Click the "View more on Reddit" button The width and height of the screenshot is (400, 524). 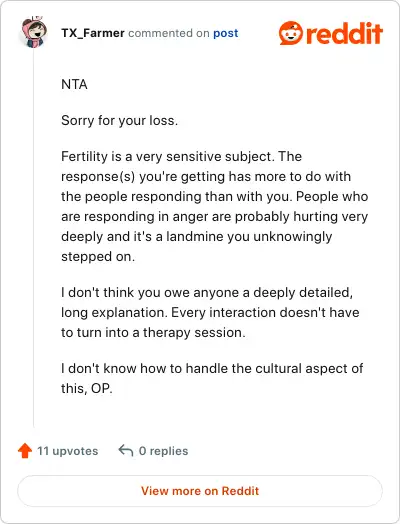point(200,491)
